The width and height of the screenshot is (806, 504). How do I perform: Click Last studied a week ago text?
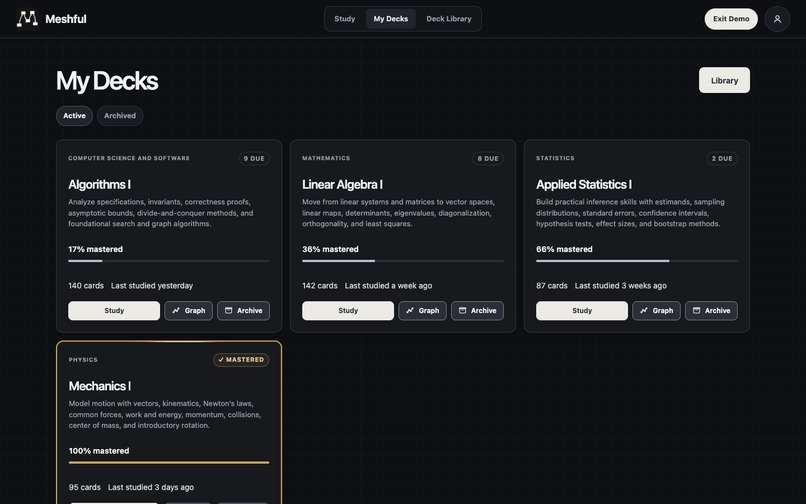click(389, 286)
